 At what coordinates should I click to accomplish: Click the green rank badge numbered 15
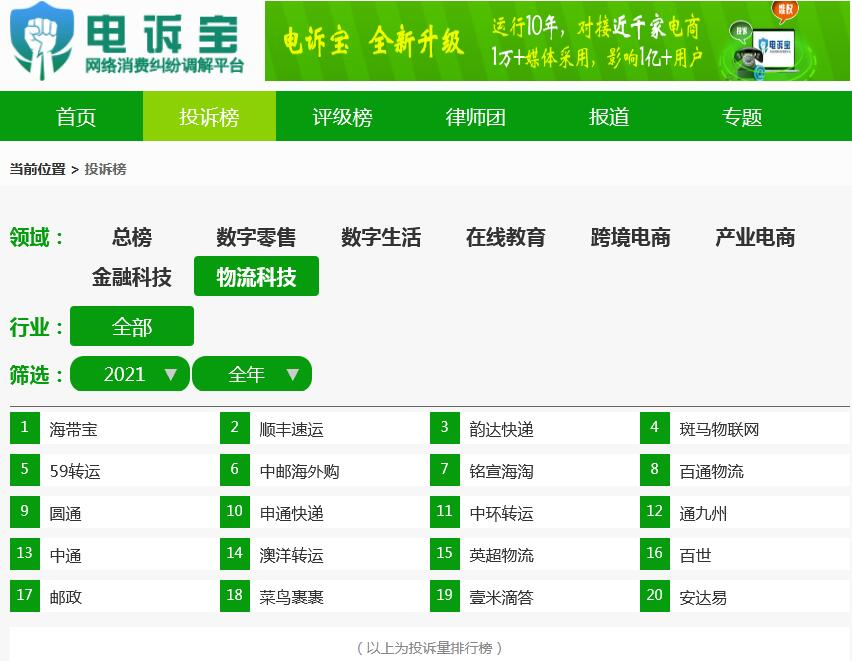tap(444, 553)
